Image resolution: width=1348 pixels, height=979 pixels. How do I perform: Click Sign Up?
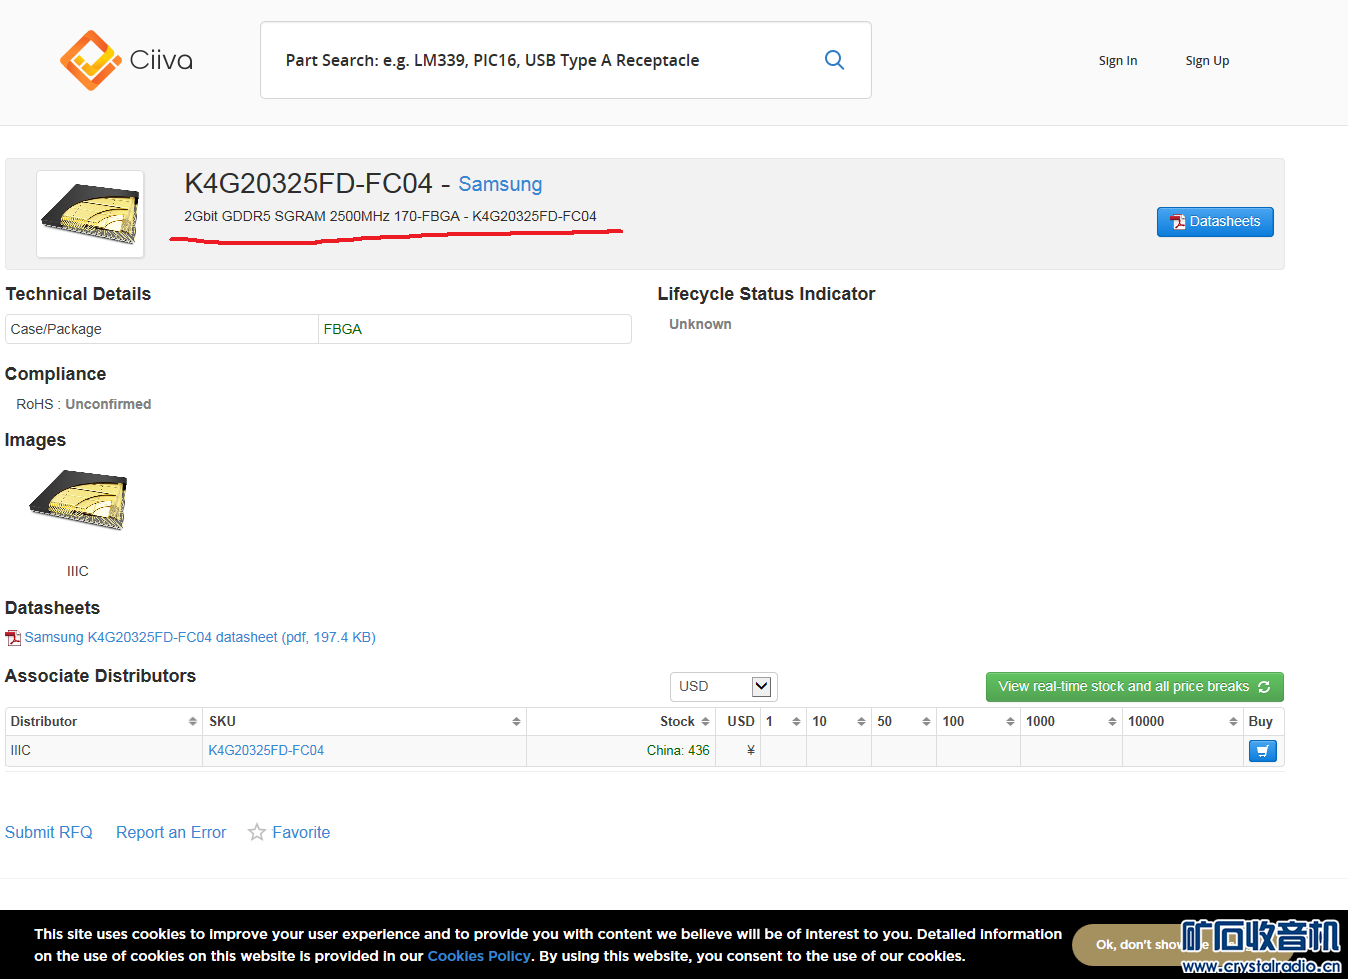coord(1207,61)
